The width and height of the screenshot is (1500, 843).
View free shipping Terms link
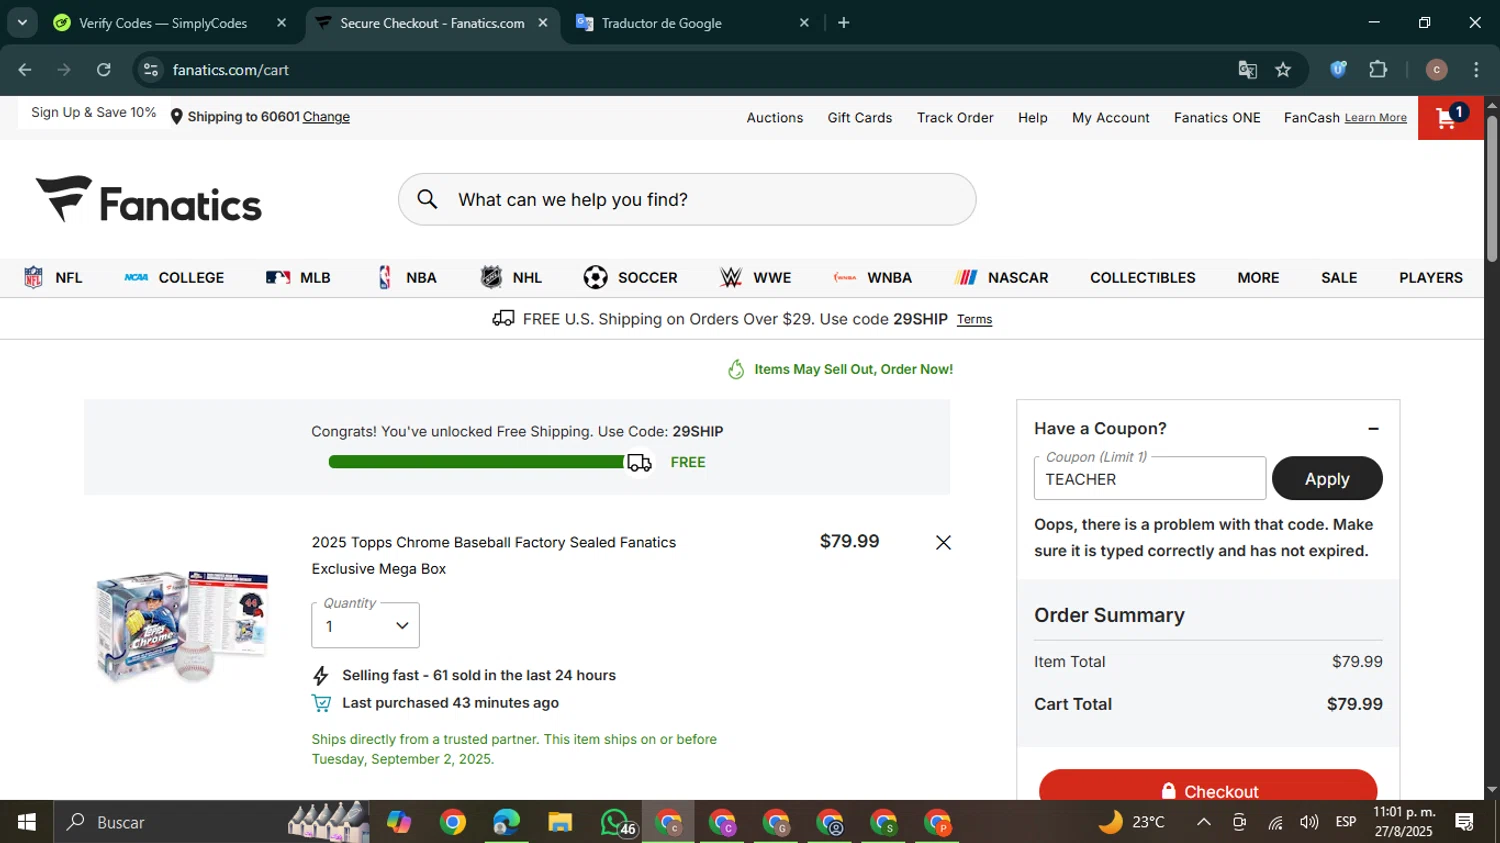pyautogui.click(x=974, y=320)
